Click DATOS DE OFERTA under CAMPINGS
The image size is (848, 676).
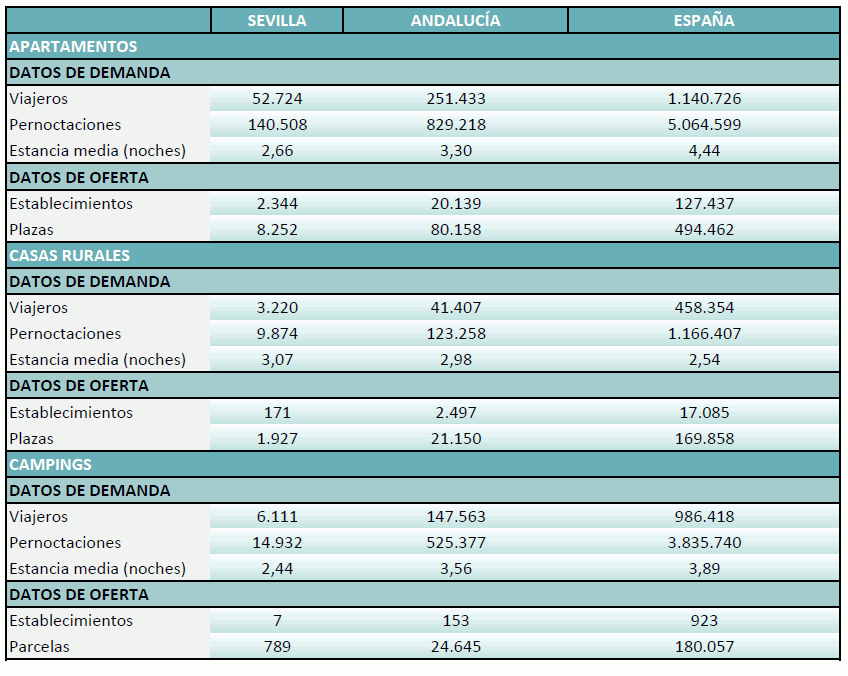(79, 595)
